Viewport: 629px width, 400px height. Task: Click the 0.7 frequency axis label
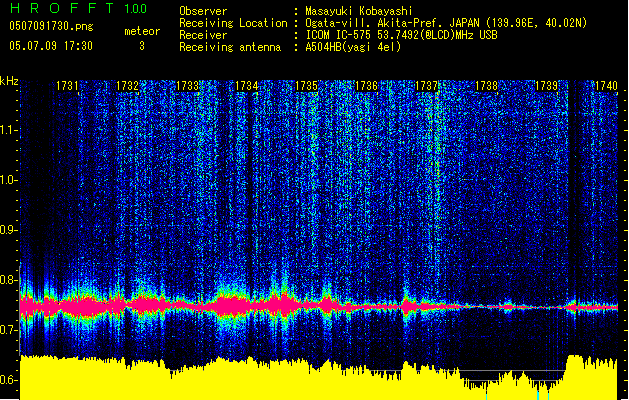click(8, 330)
